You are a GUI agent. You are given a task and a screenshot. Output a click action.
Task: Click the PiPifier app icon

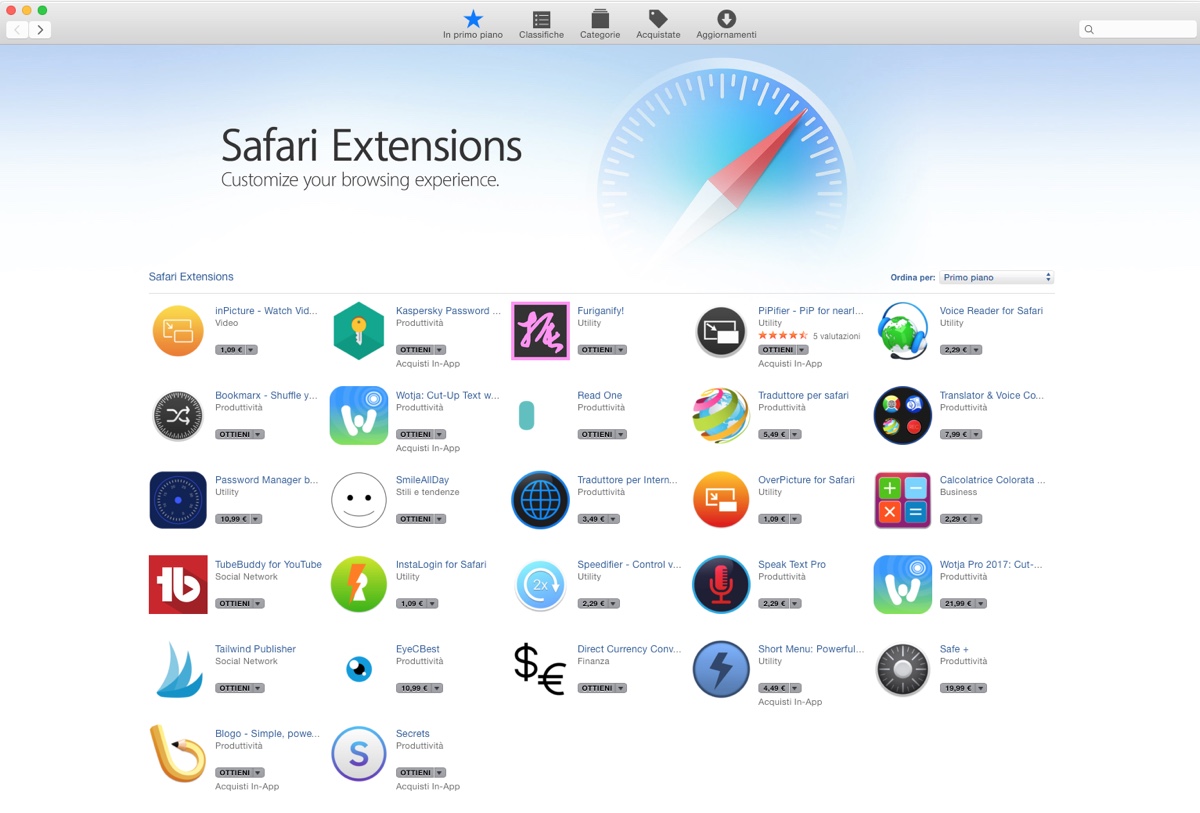click(x=721, y=331)
